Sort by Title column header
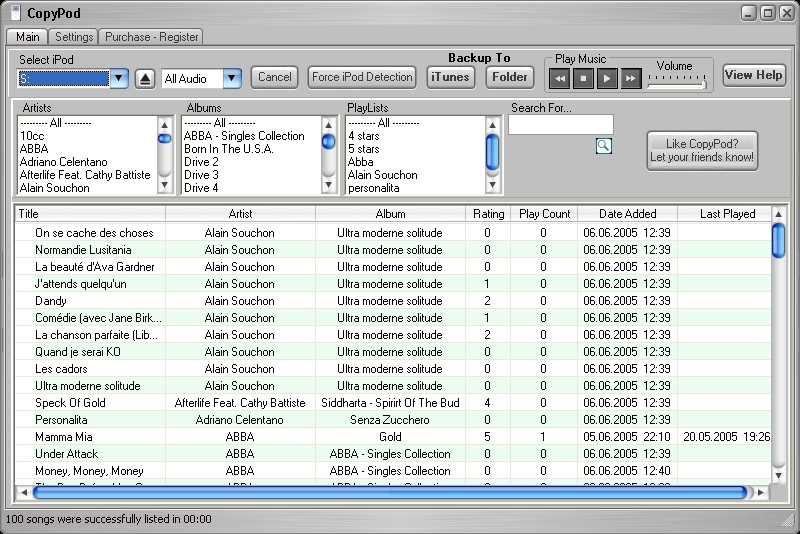Screen dimensions: 800x534 tap(90, 214)
